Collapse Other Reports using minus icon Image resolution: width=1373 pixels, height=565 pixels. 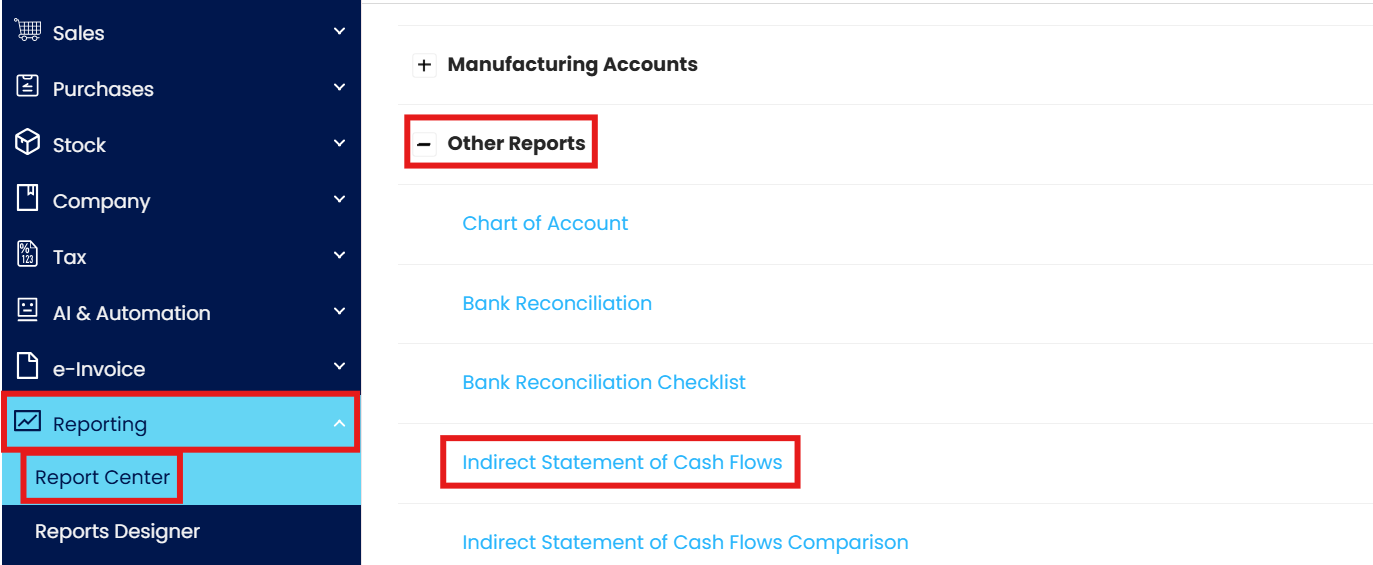[x=424, y=144]
